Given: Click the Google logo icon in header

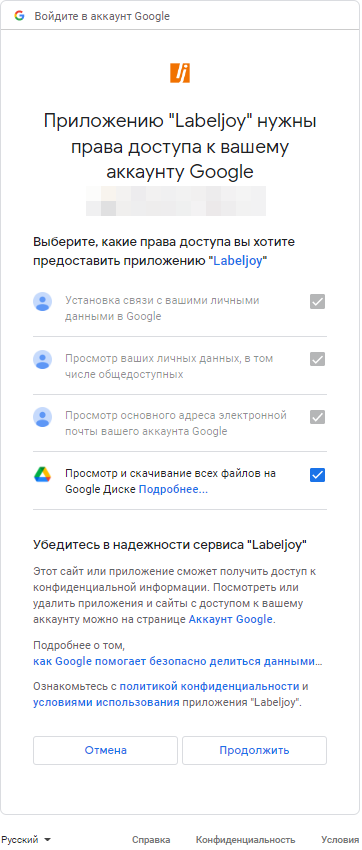Looking at the screenshot, I should point(20,16).
